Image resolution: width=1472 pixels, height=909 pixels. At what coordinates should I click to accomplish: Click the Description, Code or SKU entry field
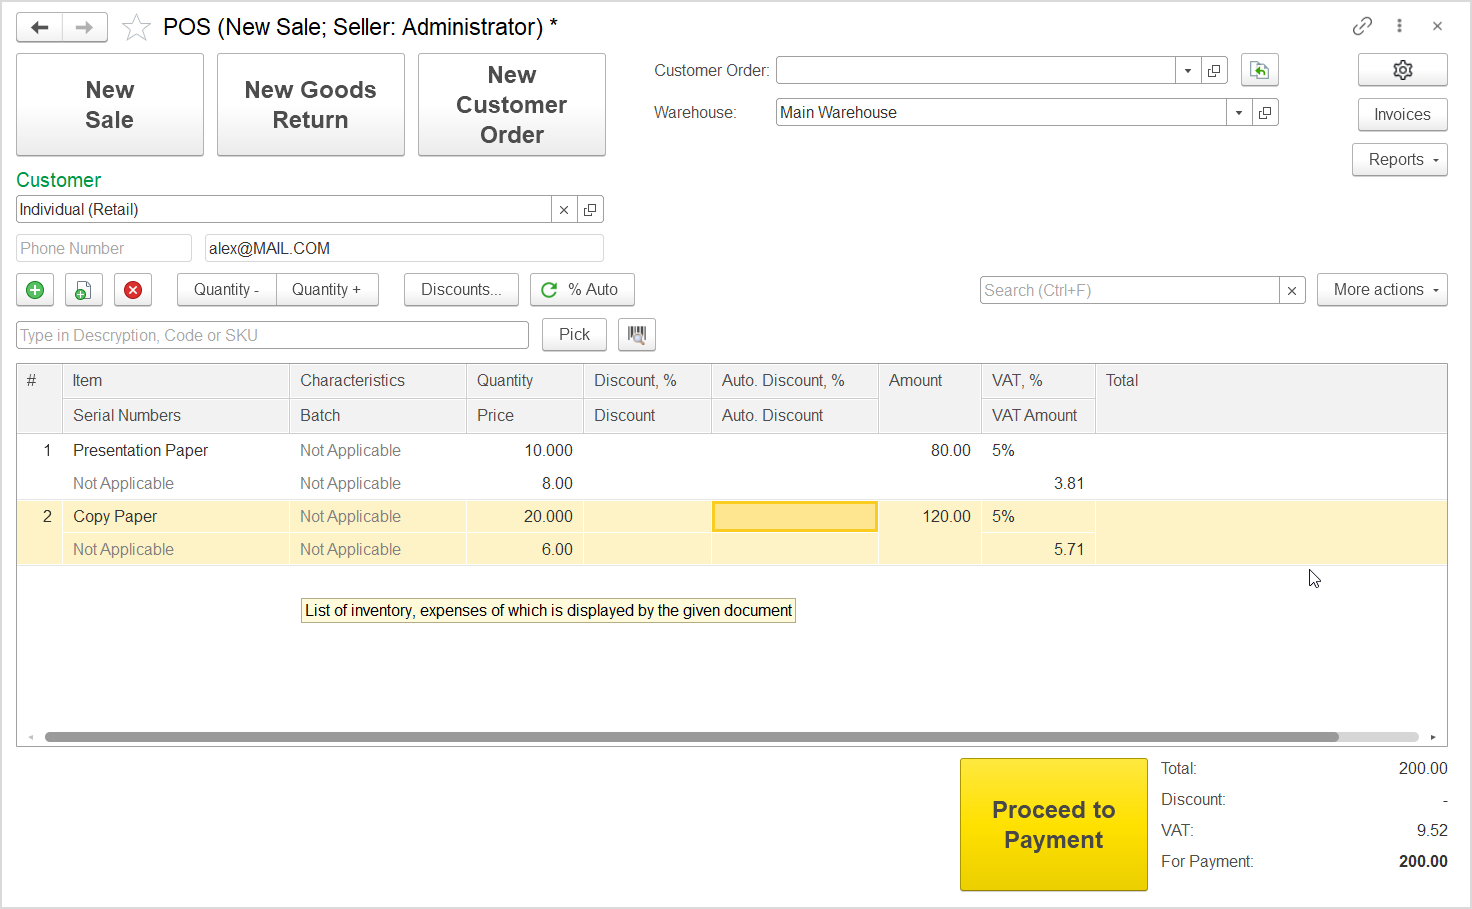coord(272,335)
